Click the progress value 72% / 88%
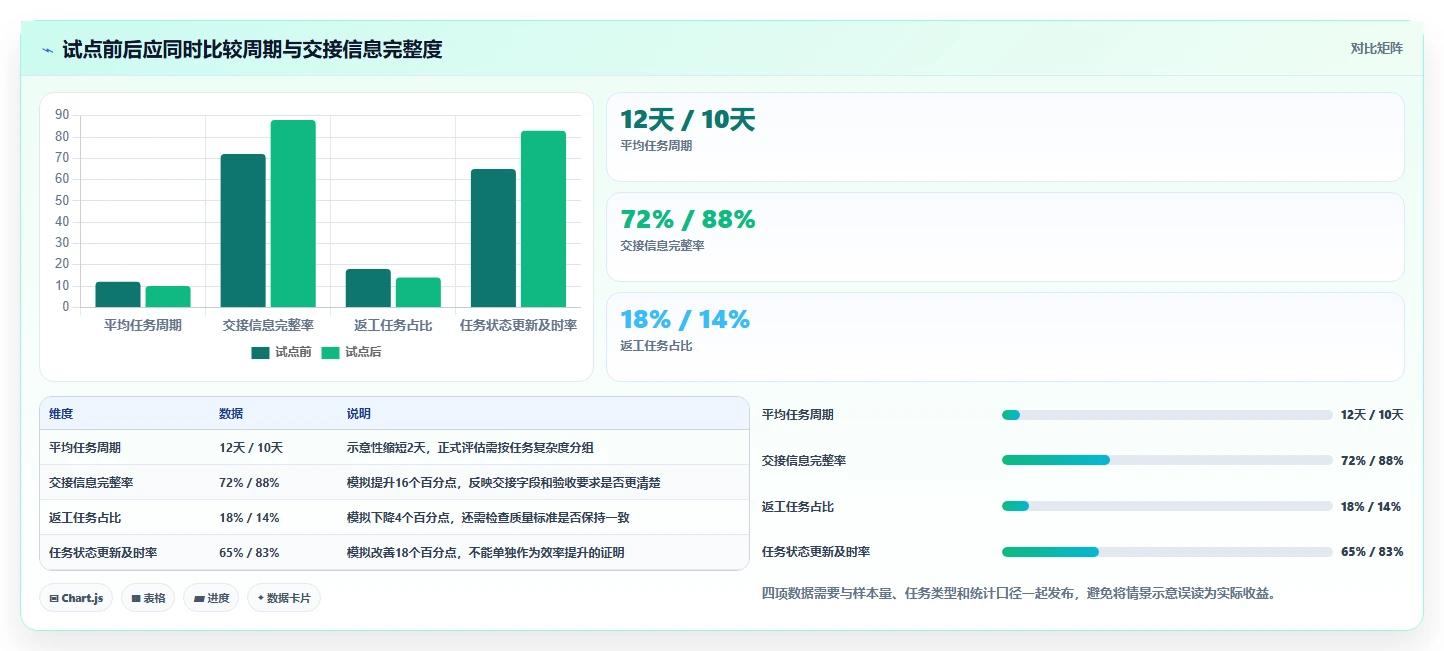The height and width of the screenshot is (651, 1444). click(1372, 461)
